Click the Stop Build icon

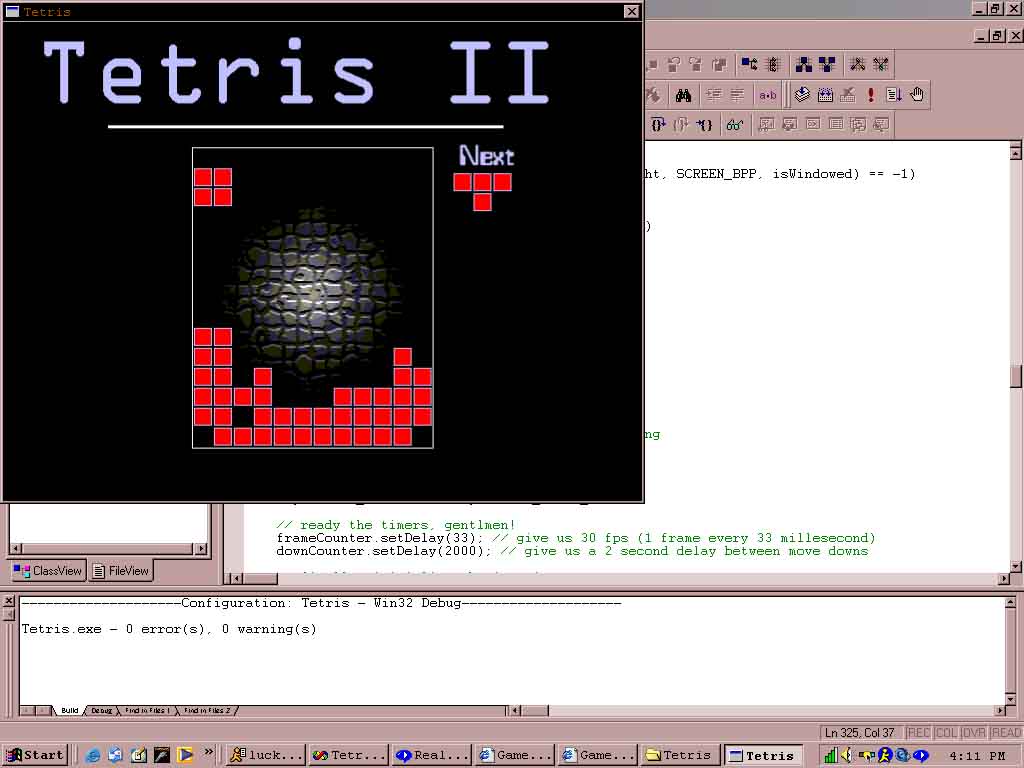tap(848, 95)
